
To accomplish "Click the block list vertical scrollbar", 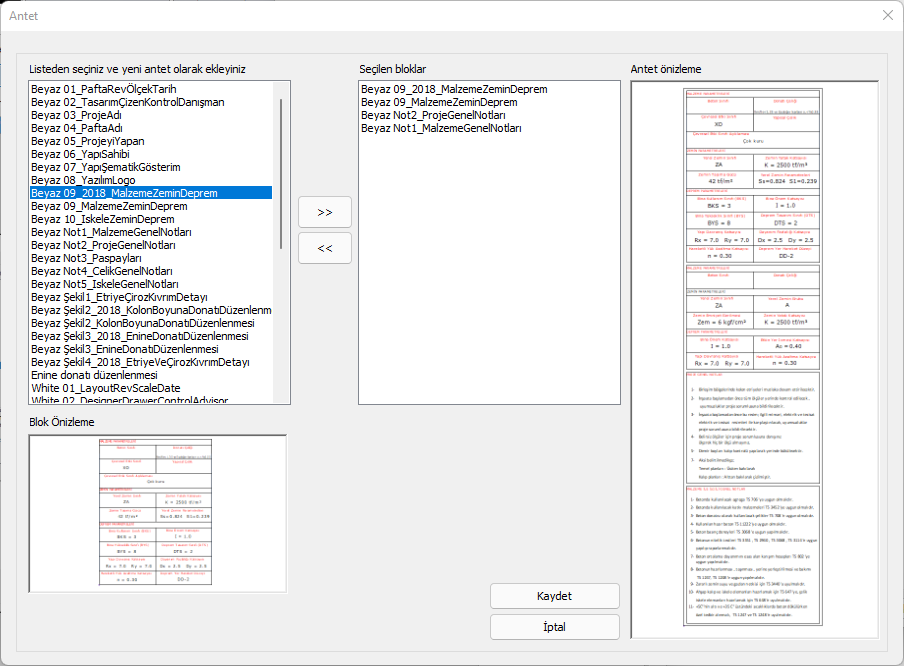I will coord(281,170).
